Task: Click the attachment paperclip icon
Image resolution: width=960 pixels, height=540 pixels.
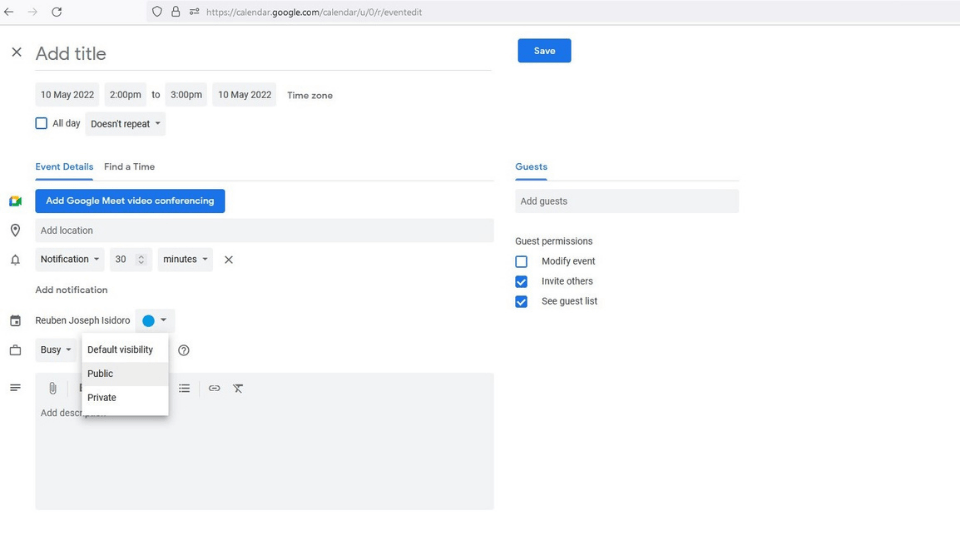Action: pyautogui.click(x=53, y=388)
